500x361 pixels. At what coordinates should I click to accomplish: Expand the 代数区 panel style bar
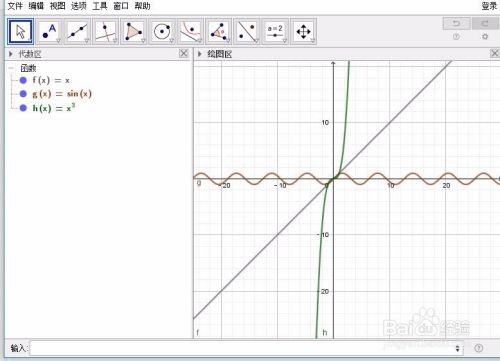pyautogui.click(x=11, y=54)
